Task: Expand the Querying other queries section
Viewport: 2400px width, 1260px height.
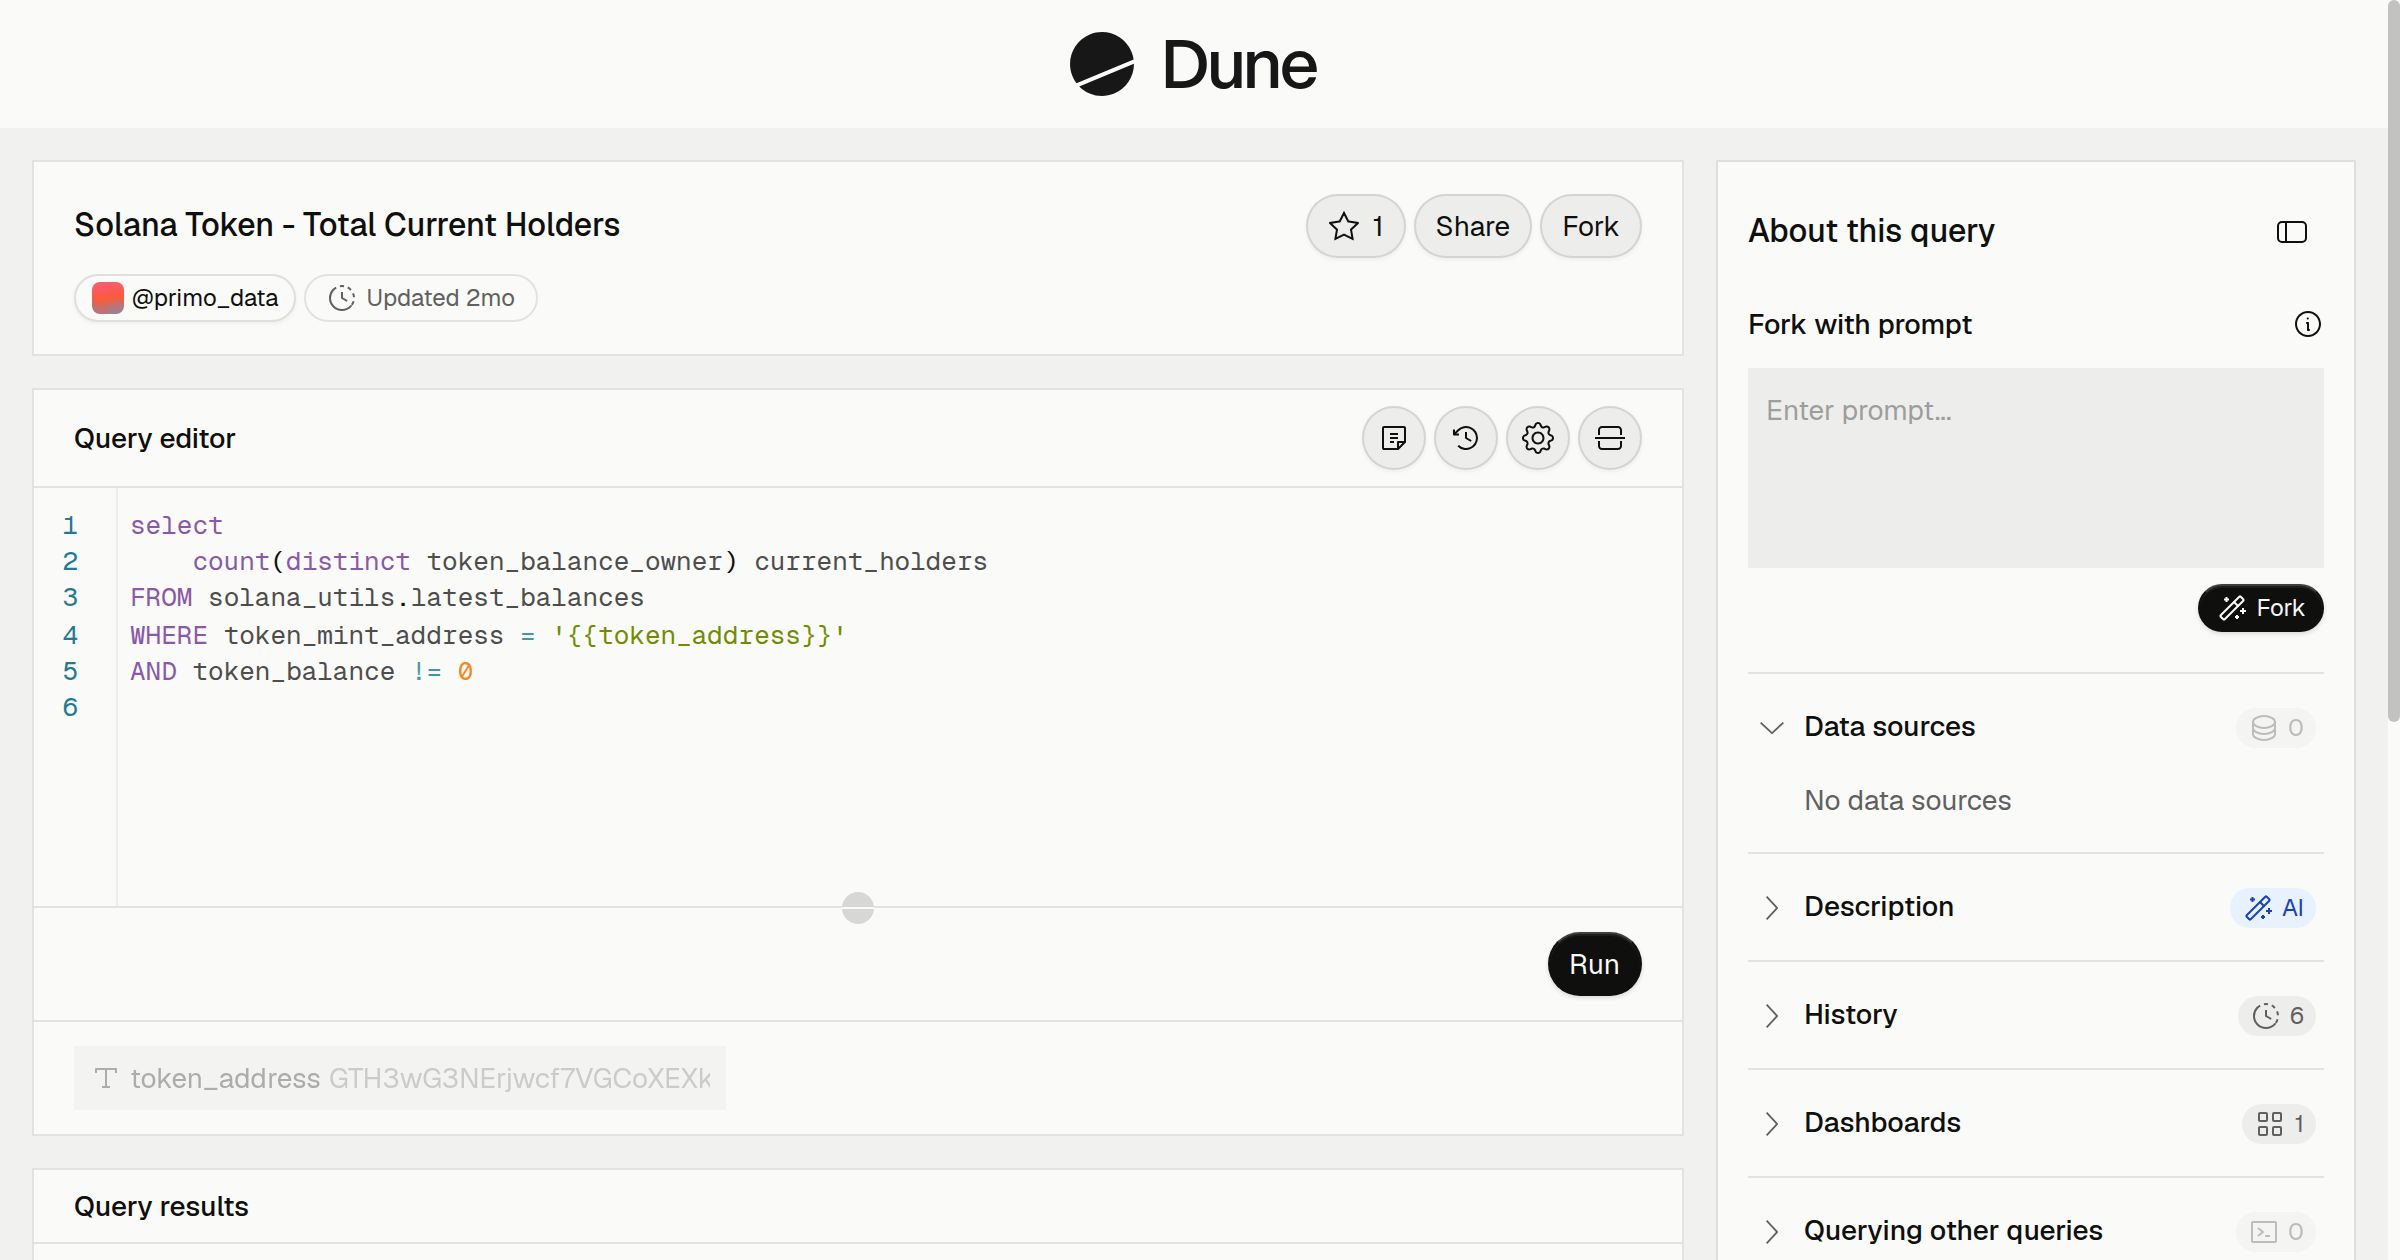Action: click(1771, 1231)
